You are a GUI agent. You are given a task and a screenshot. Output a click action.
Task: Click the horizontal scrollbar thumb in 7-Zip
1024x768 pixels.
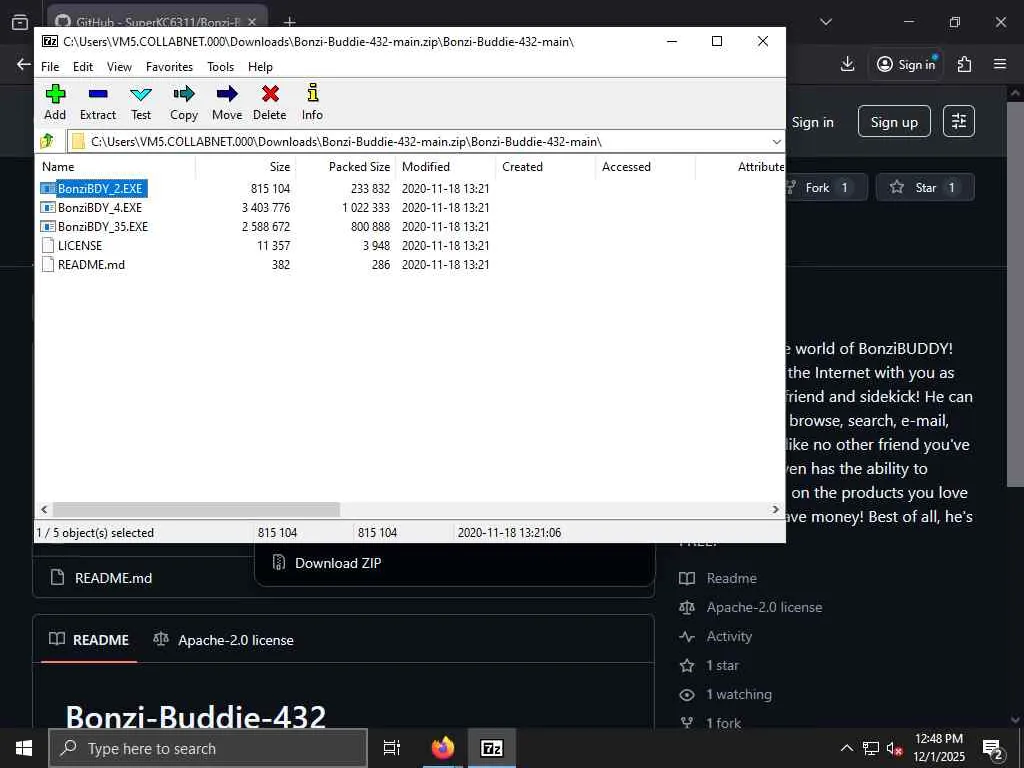(196, 509)
